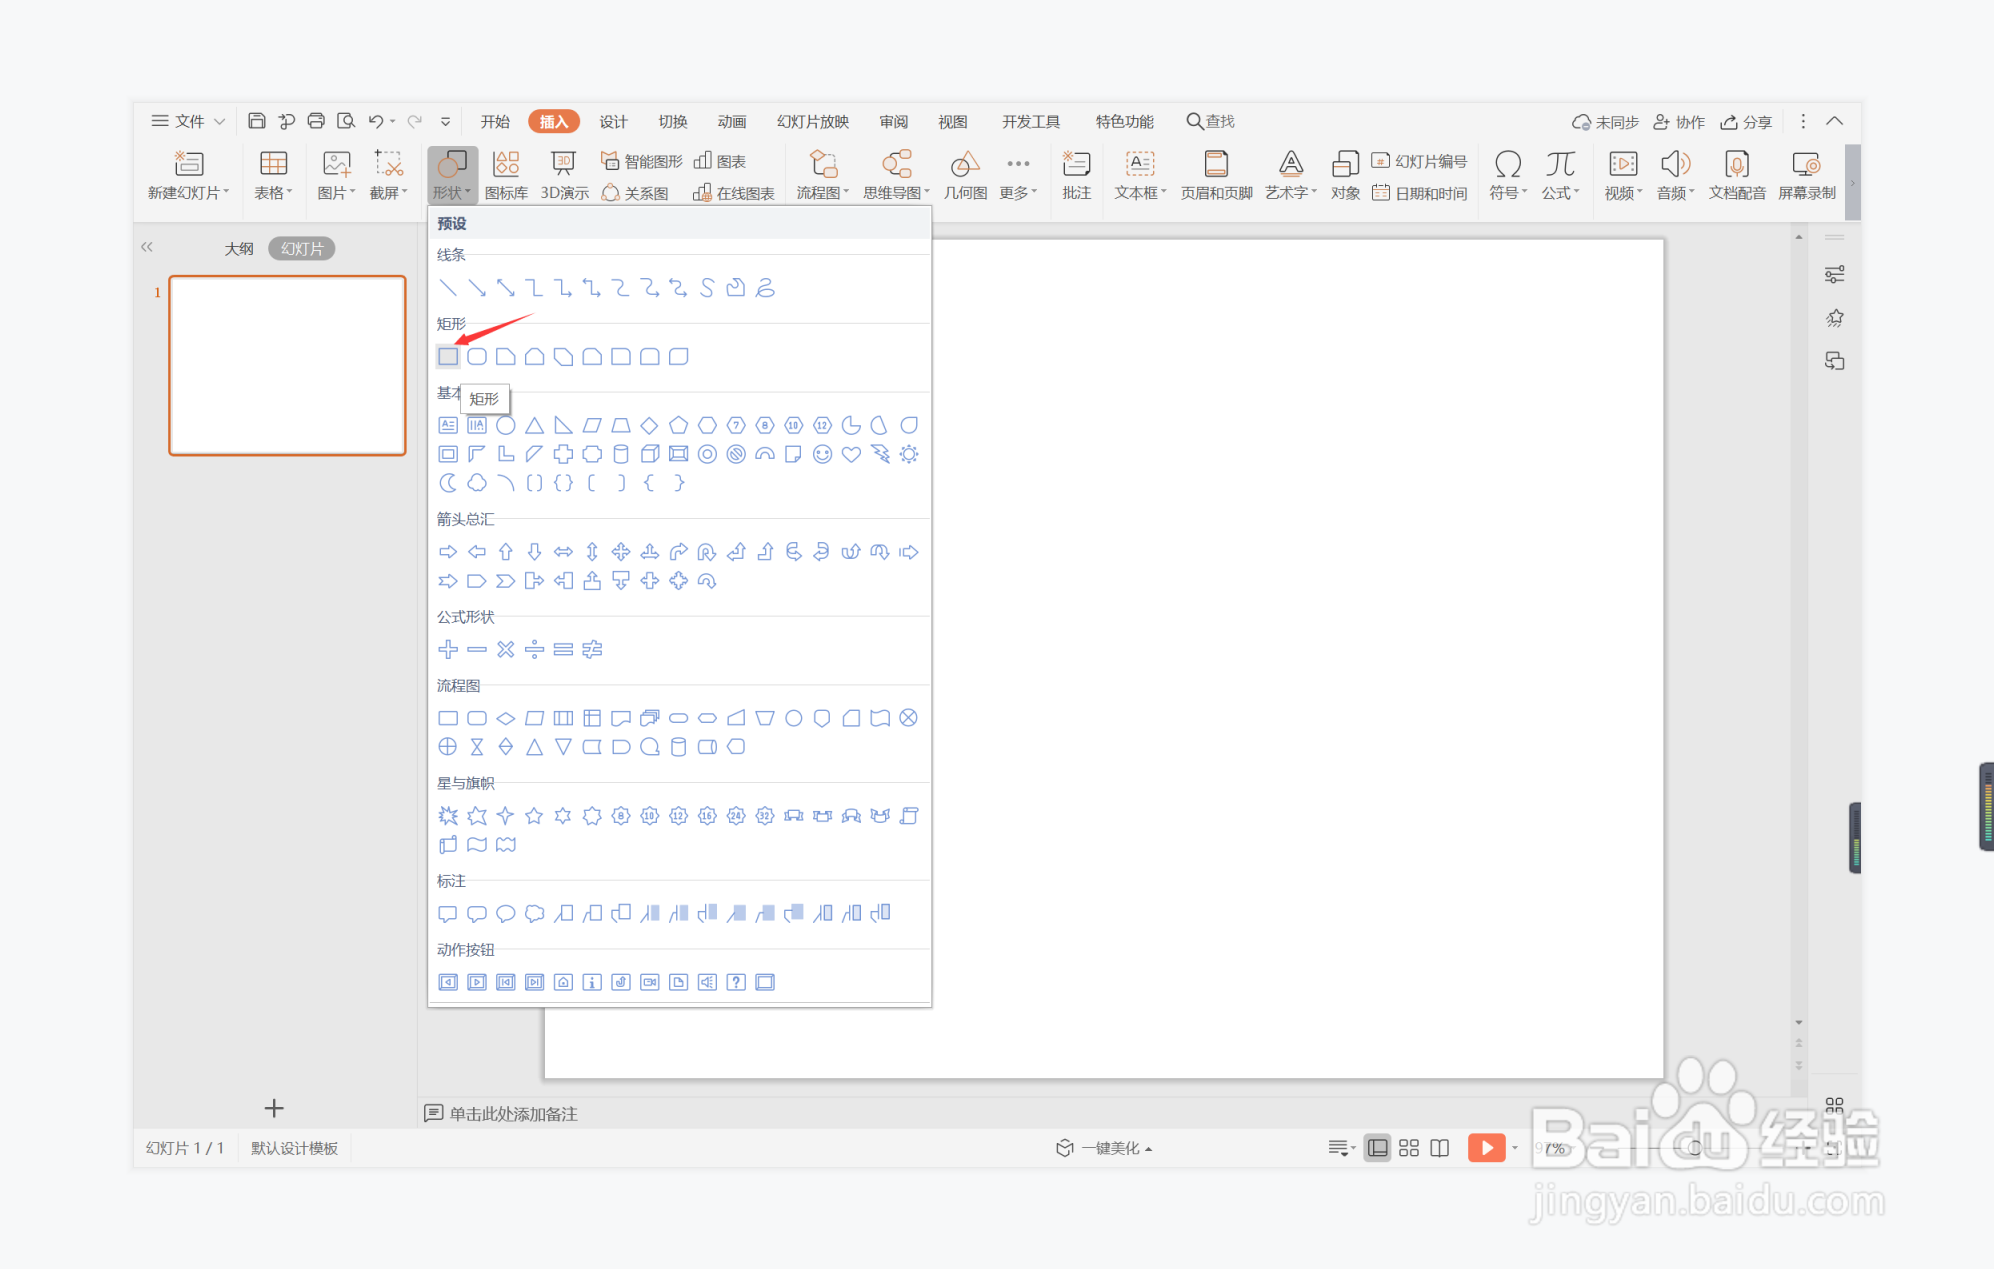Open the 设计 ribbon tab
1994x1269 pixels.
[613, 121]
